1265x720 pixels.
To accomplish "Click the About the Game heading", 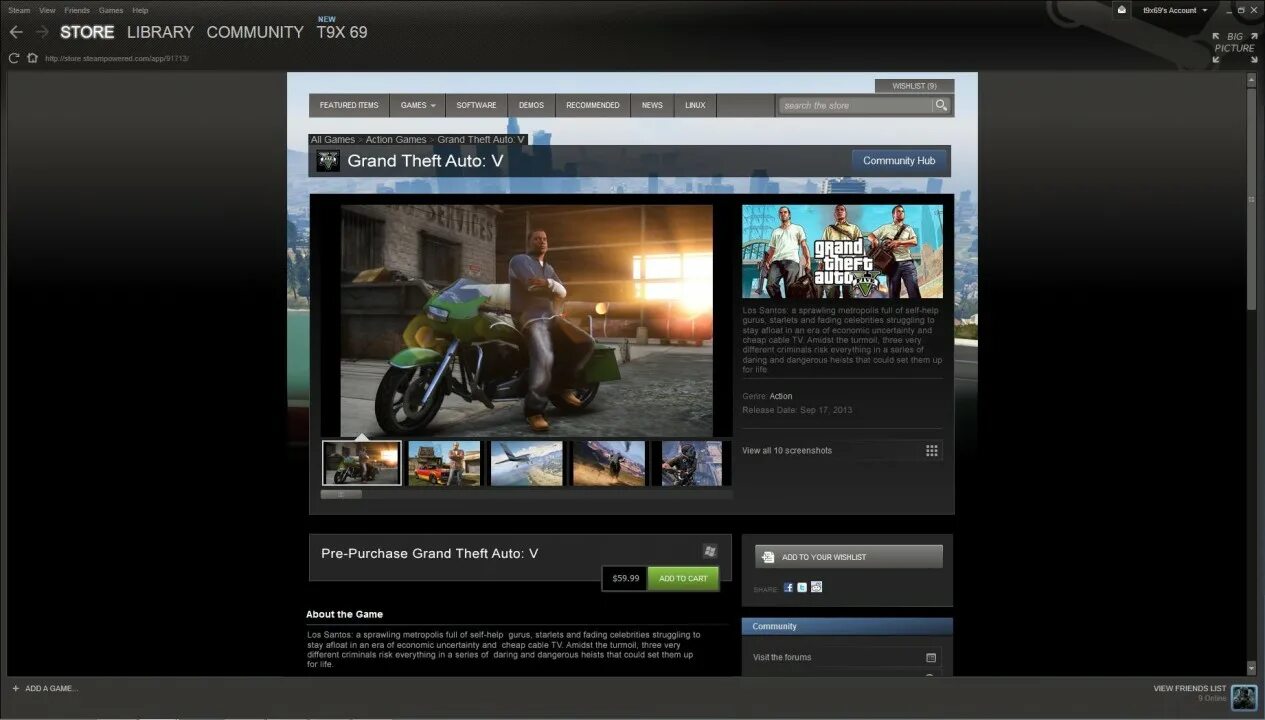I will pos(344,614).
